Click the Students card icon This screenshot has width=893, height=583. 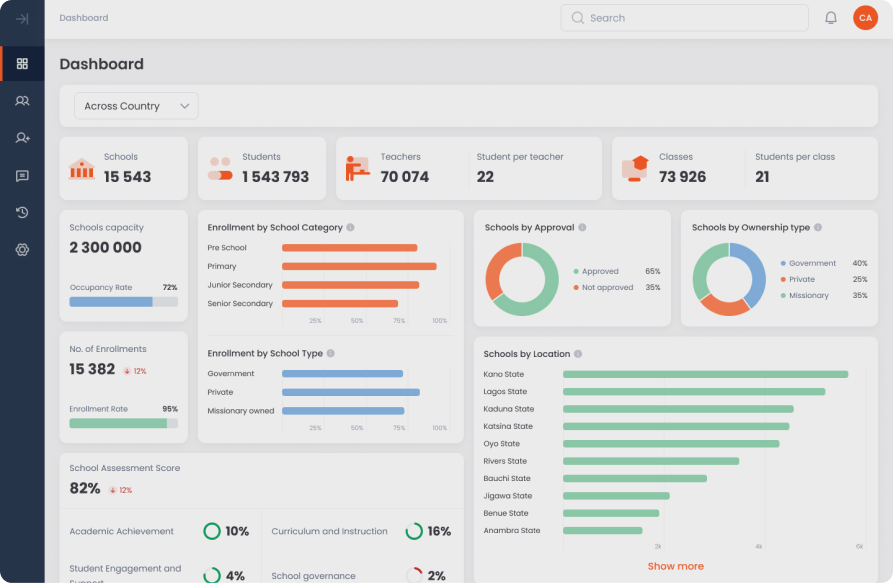[220, 169]
